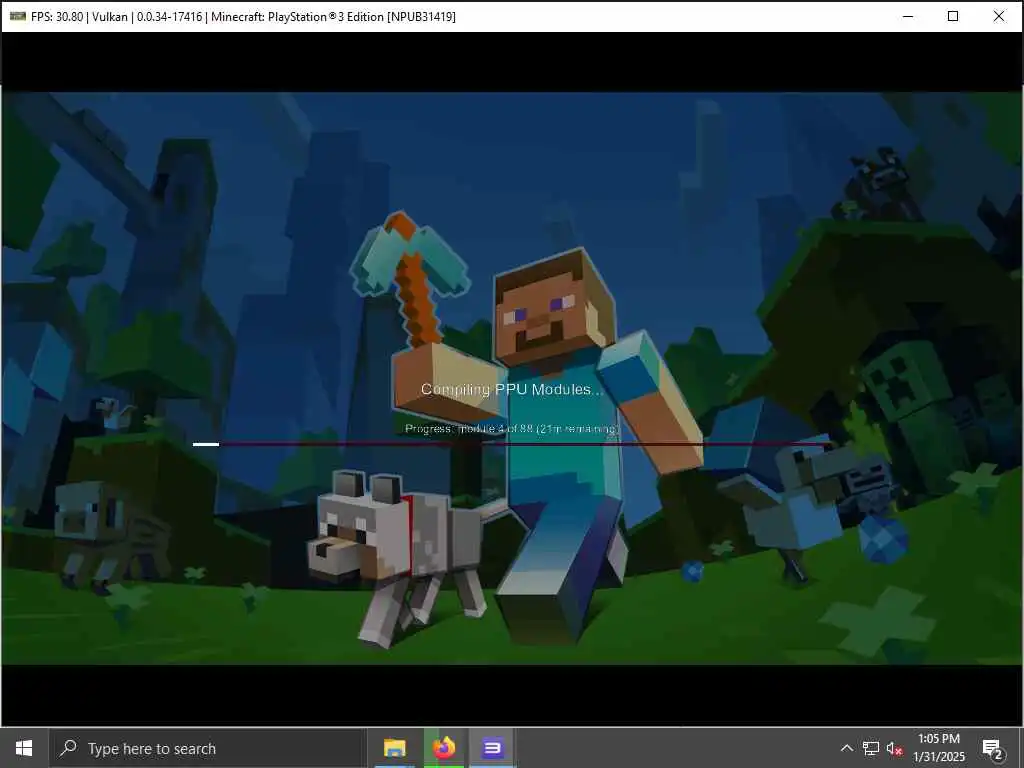
Task: Open the clock showing 1:05 PM
Action: tap(939, 748)
